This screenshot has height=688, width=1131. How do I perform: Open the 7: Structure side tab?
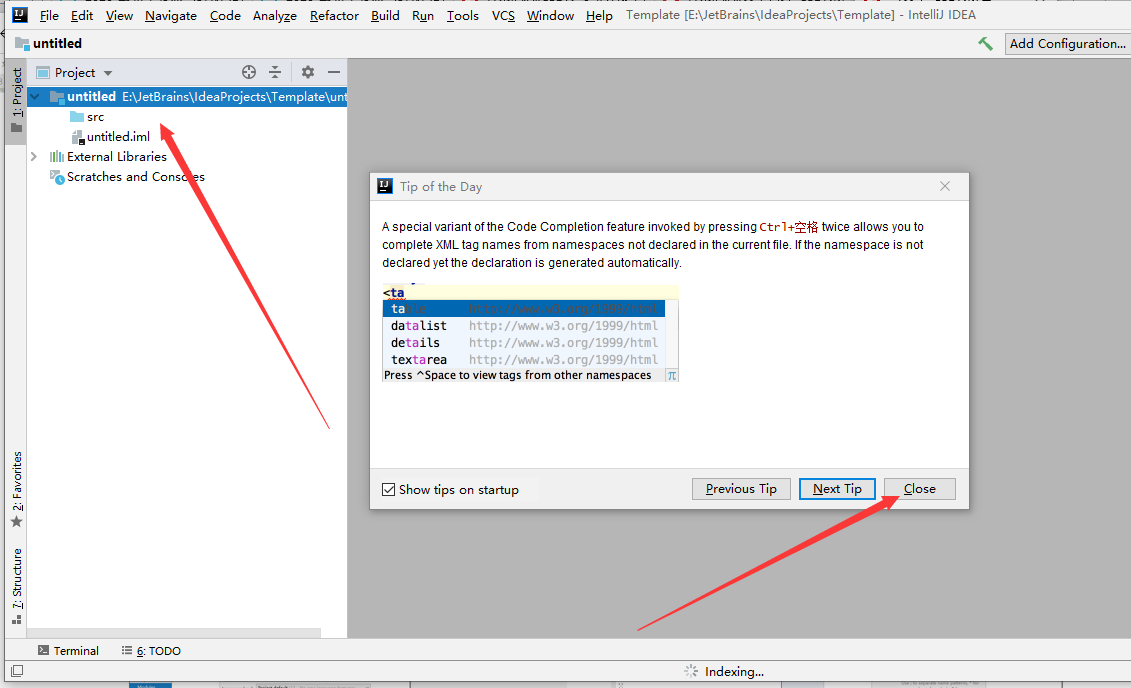tap(17, 586)
